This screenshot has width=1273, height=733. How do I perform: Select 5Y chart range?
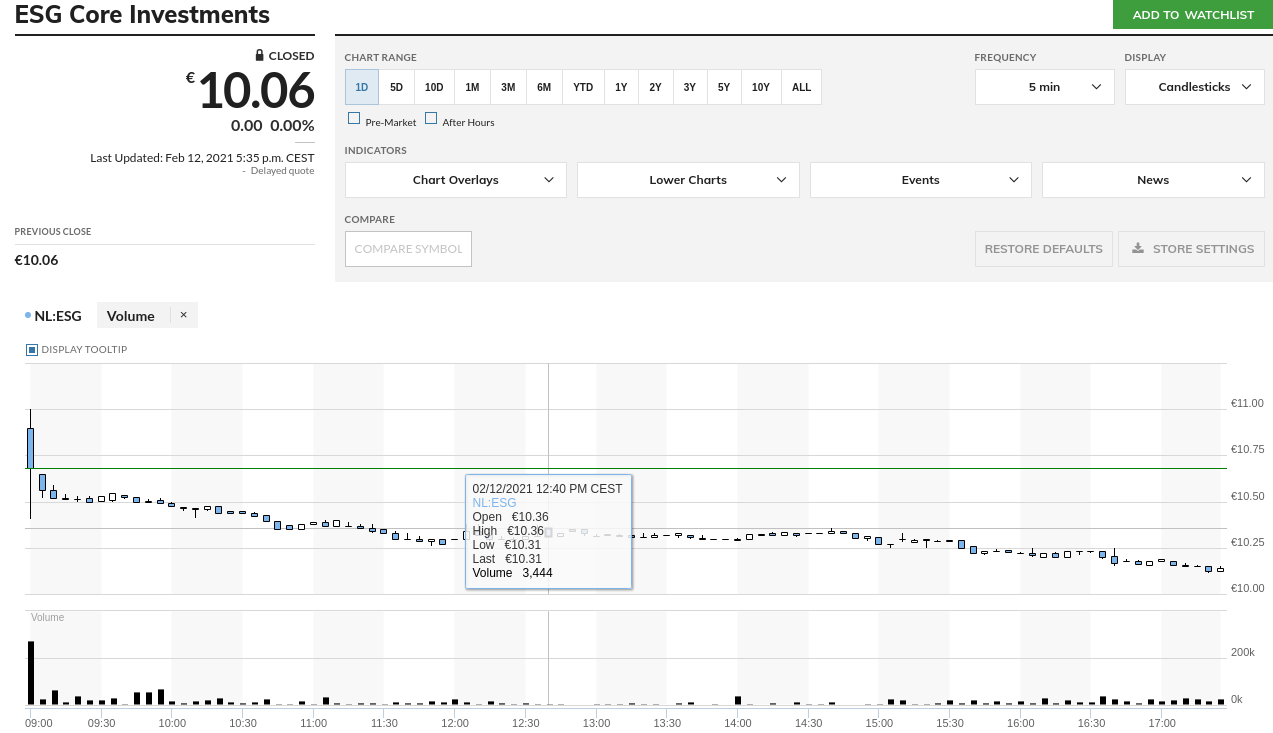[724, 87]
